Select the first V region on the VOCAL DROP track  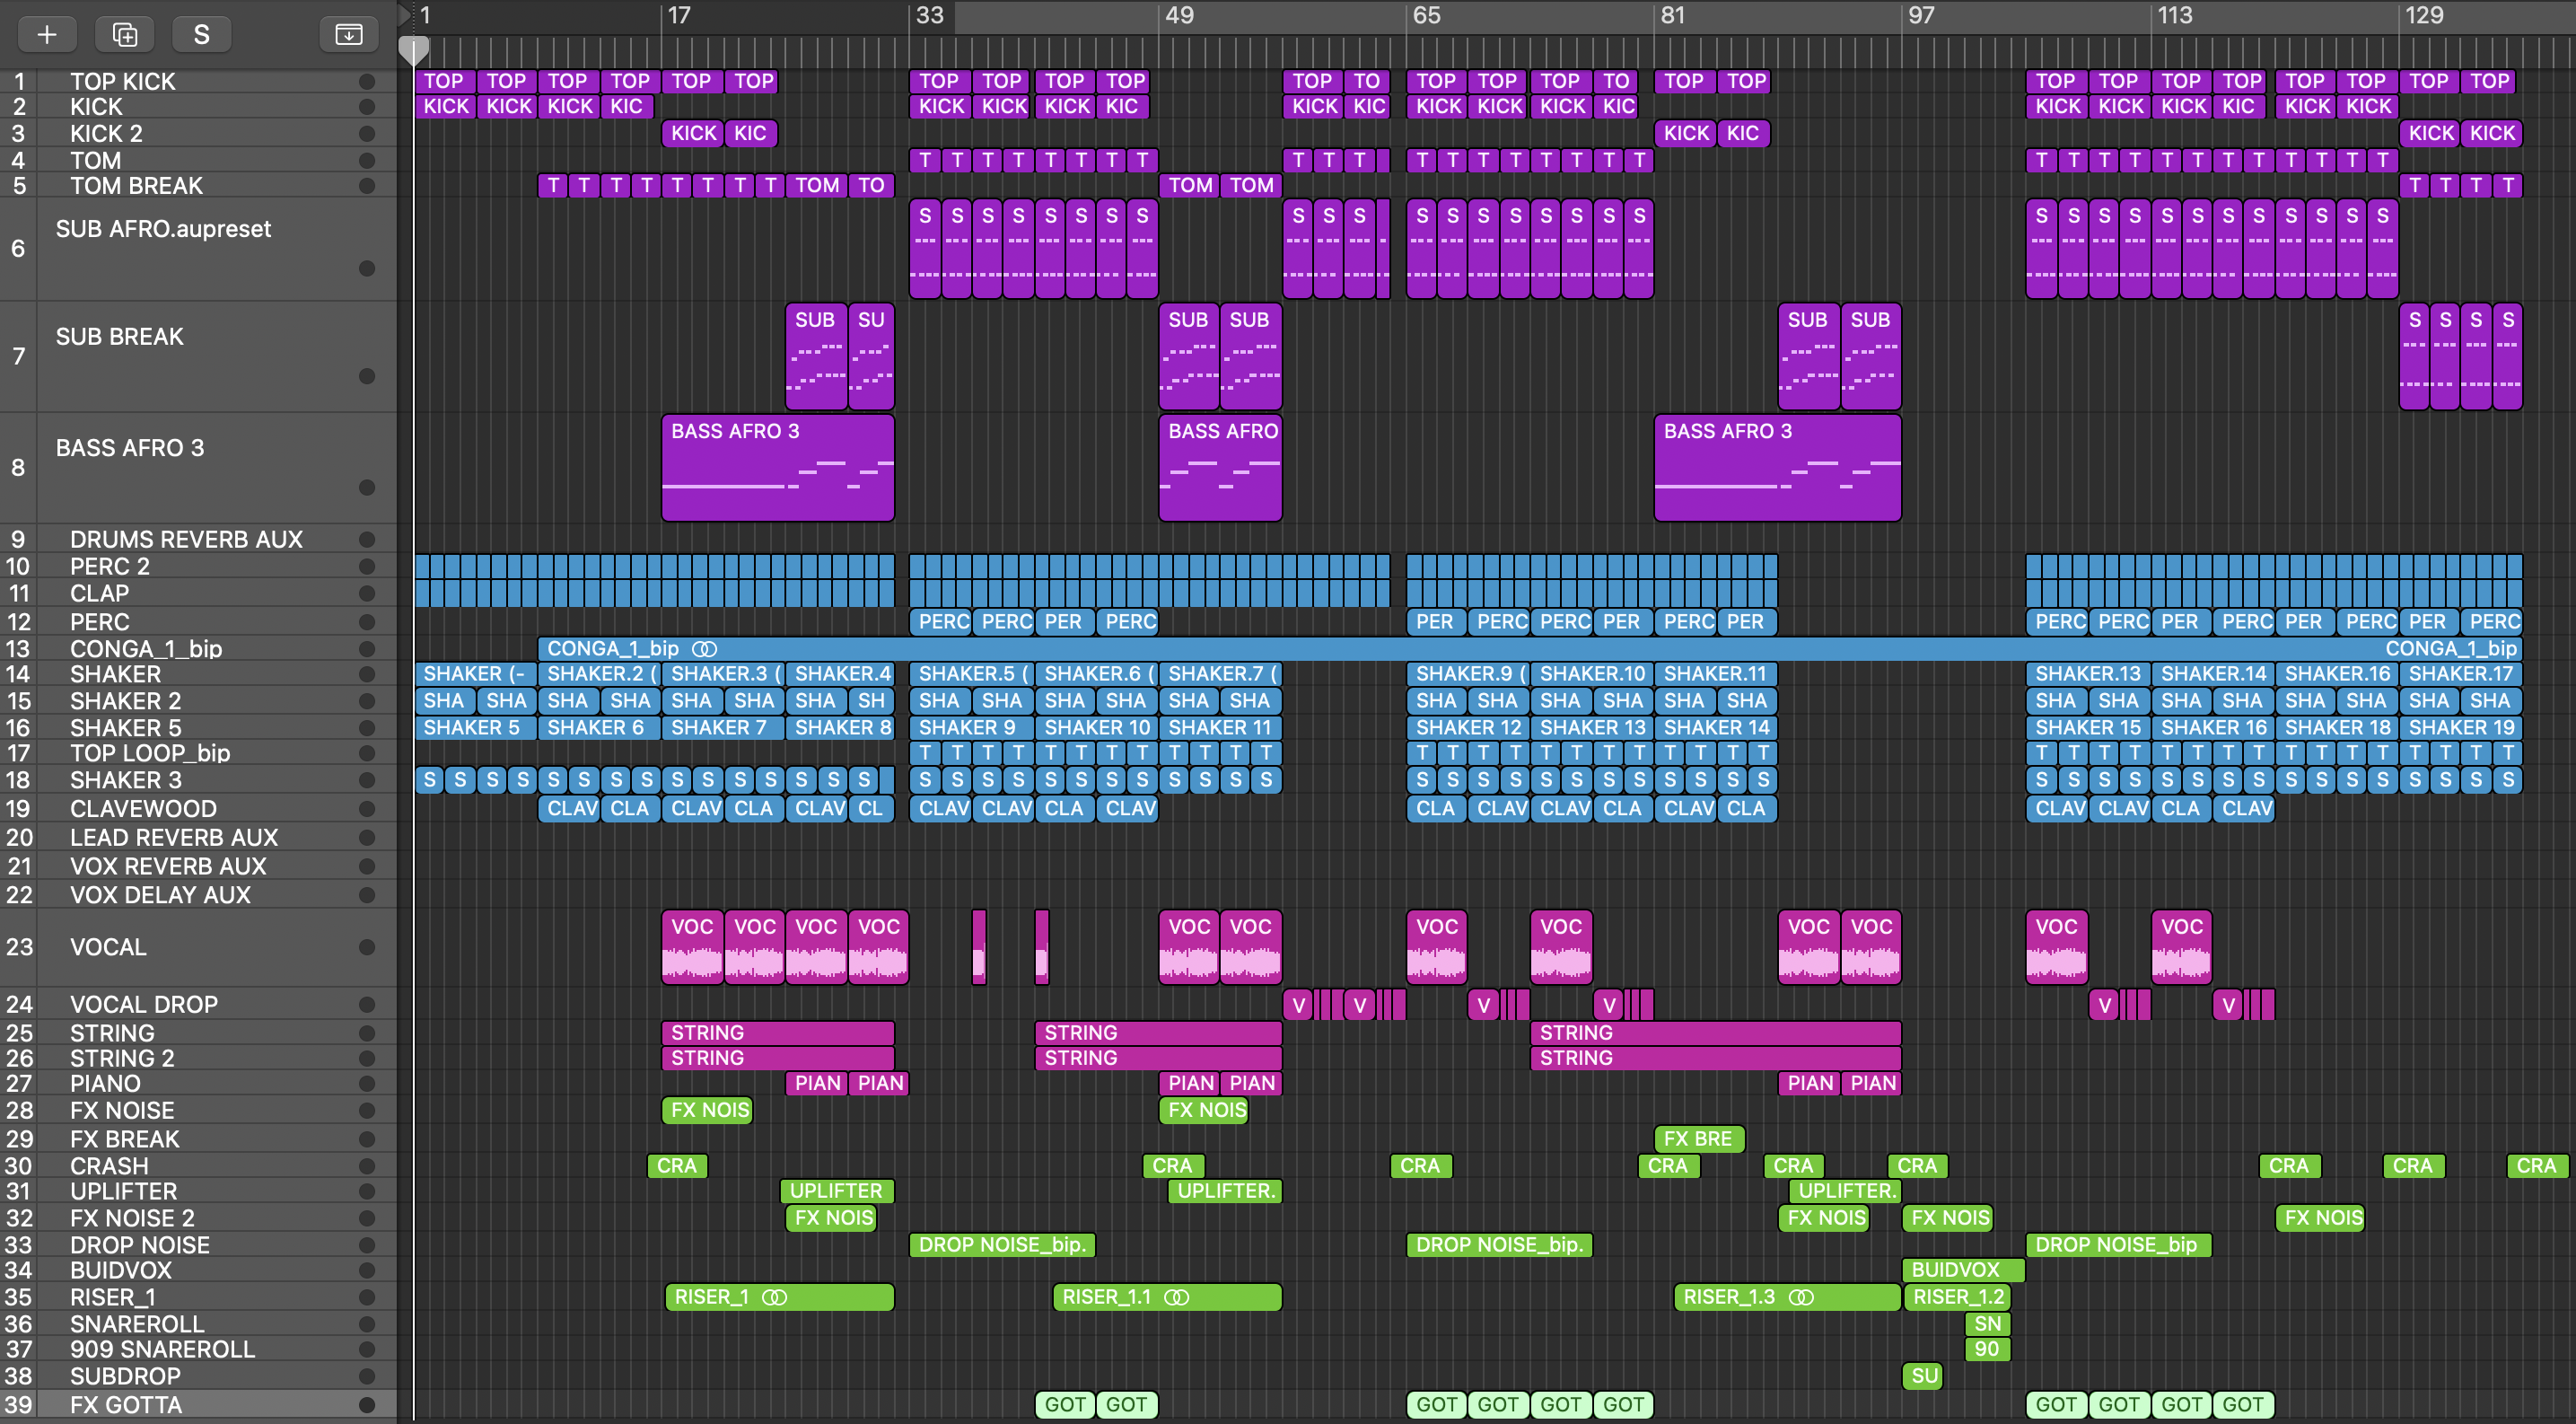tap(1298, 1005)
